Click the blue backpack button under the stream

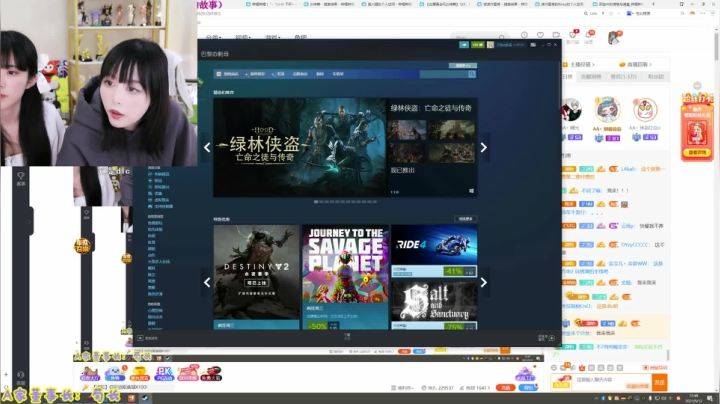point(528,387)
